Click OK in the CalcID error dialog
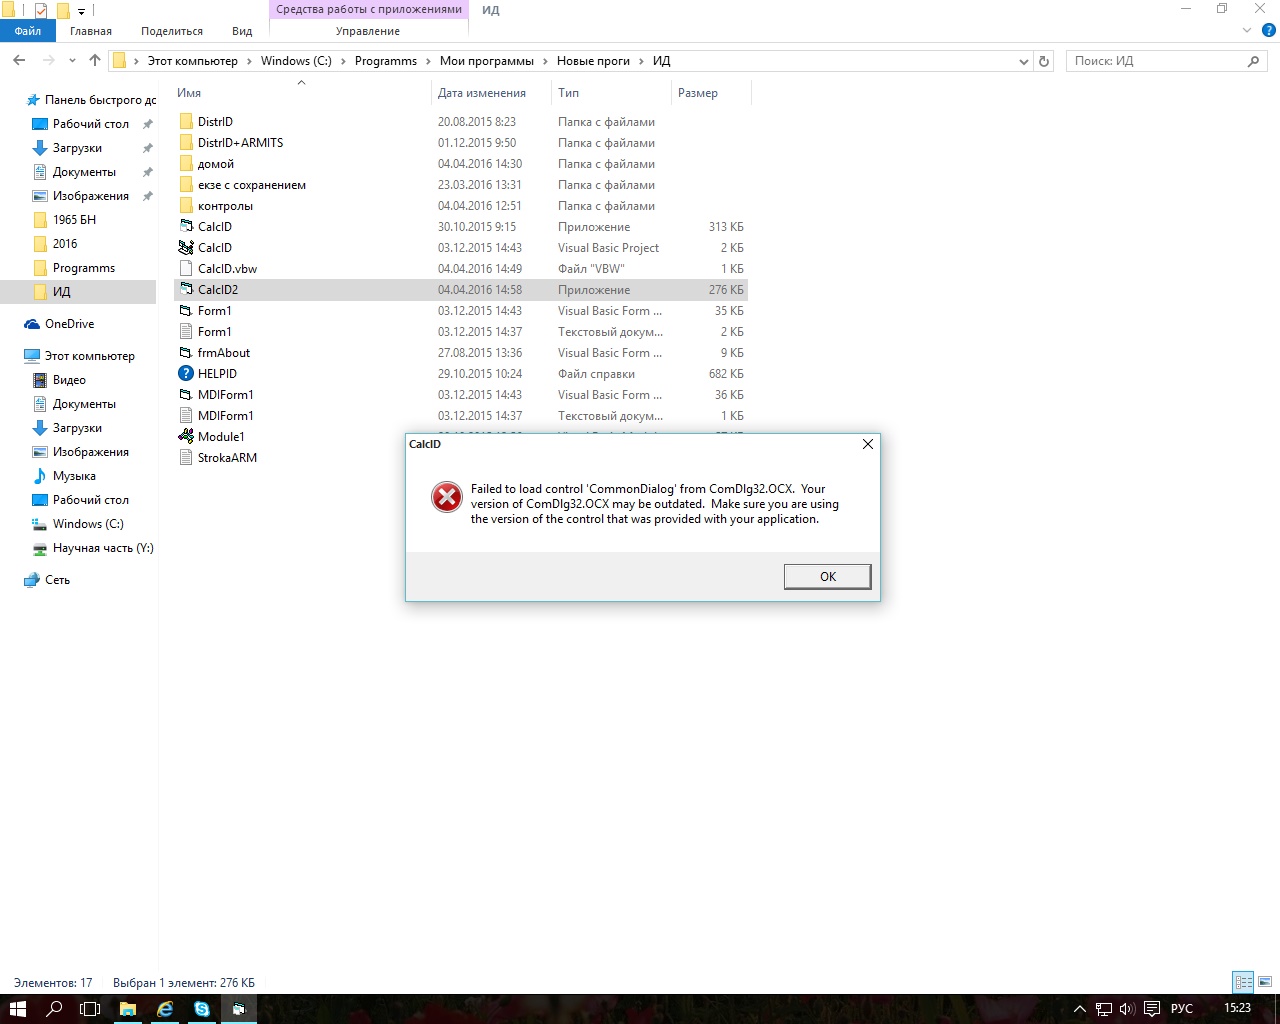 pyautogui.click(x=827, y=577)
